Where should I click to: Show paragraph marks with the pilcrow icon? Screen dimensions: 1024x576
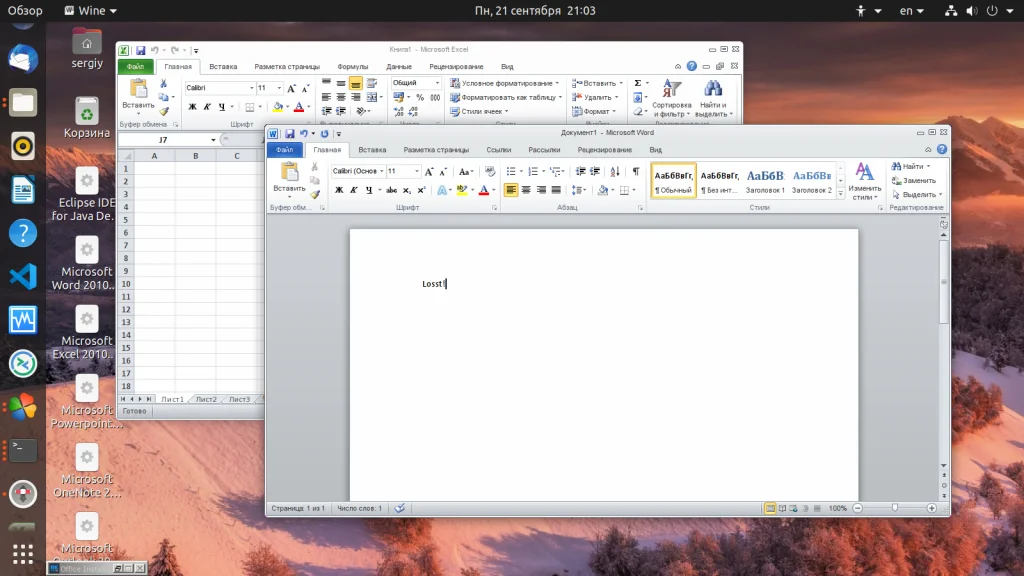click(x=635, y=172)
